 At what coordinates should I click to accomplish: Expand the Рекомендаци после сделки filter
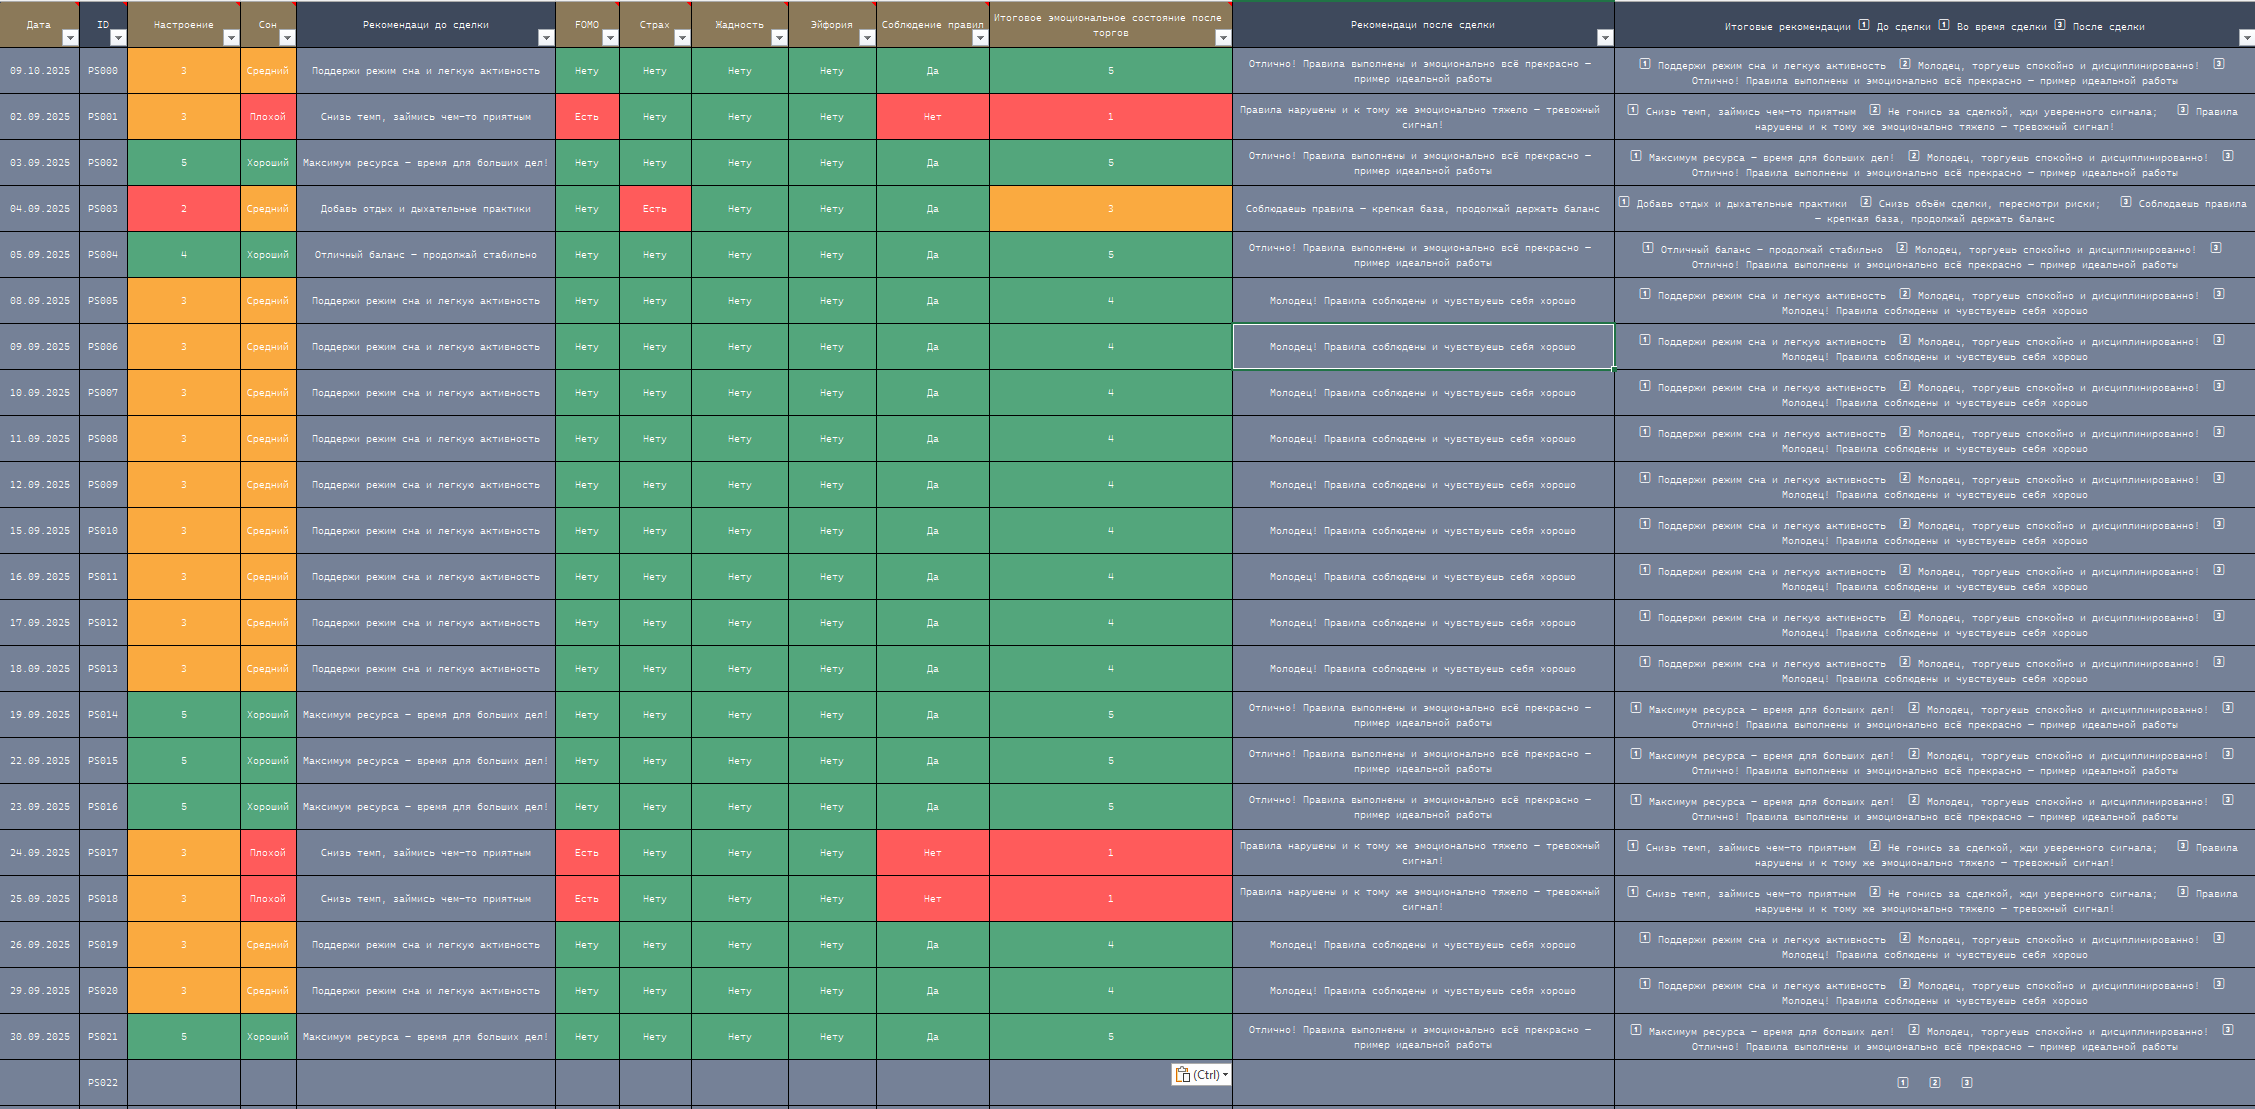click(x=1605, y=38)
